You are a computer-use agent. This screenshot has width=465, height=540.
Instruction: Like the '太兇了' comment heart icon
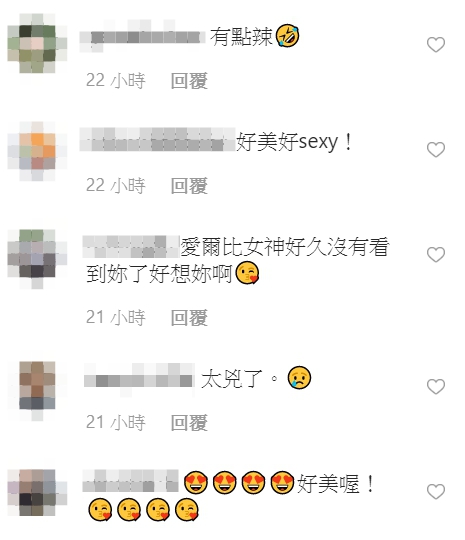tap(436, 386)
